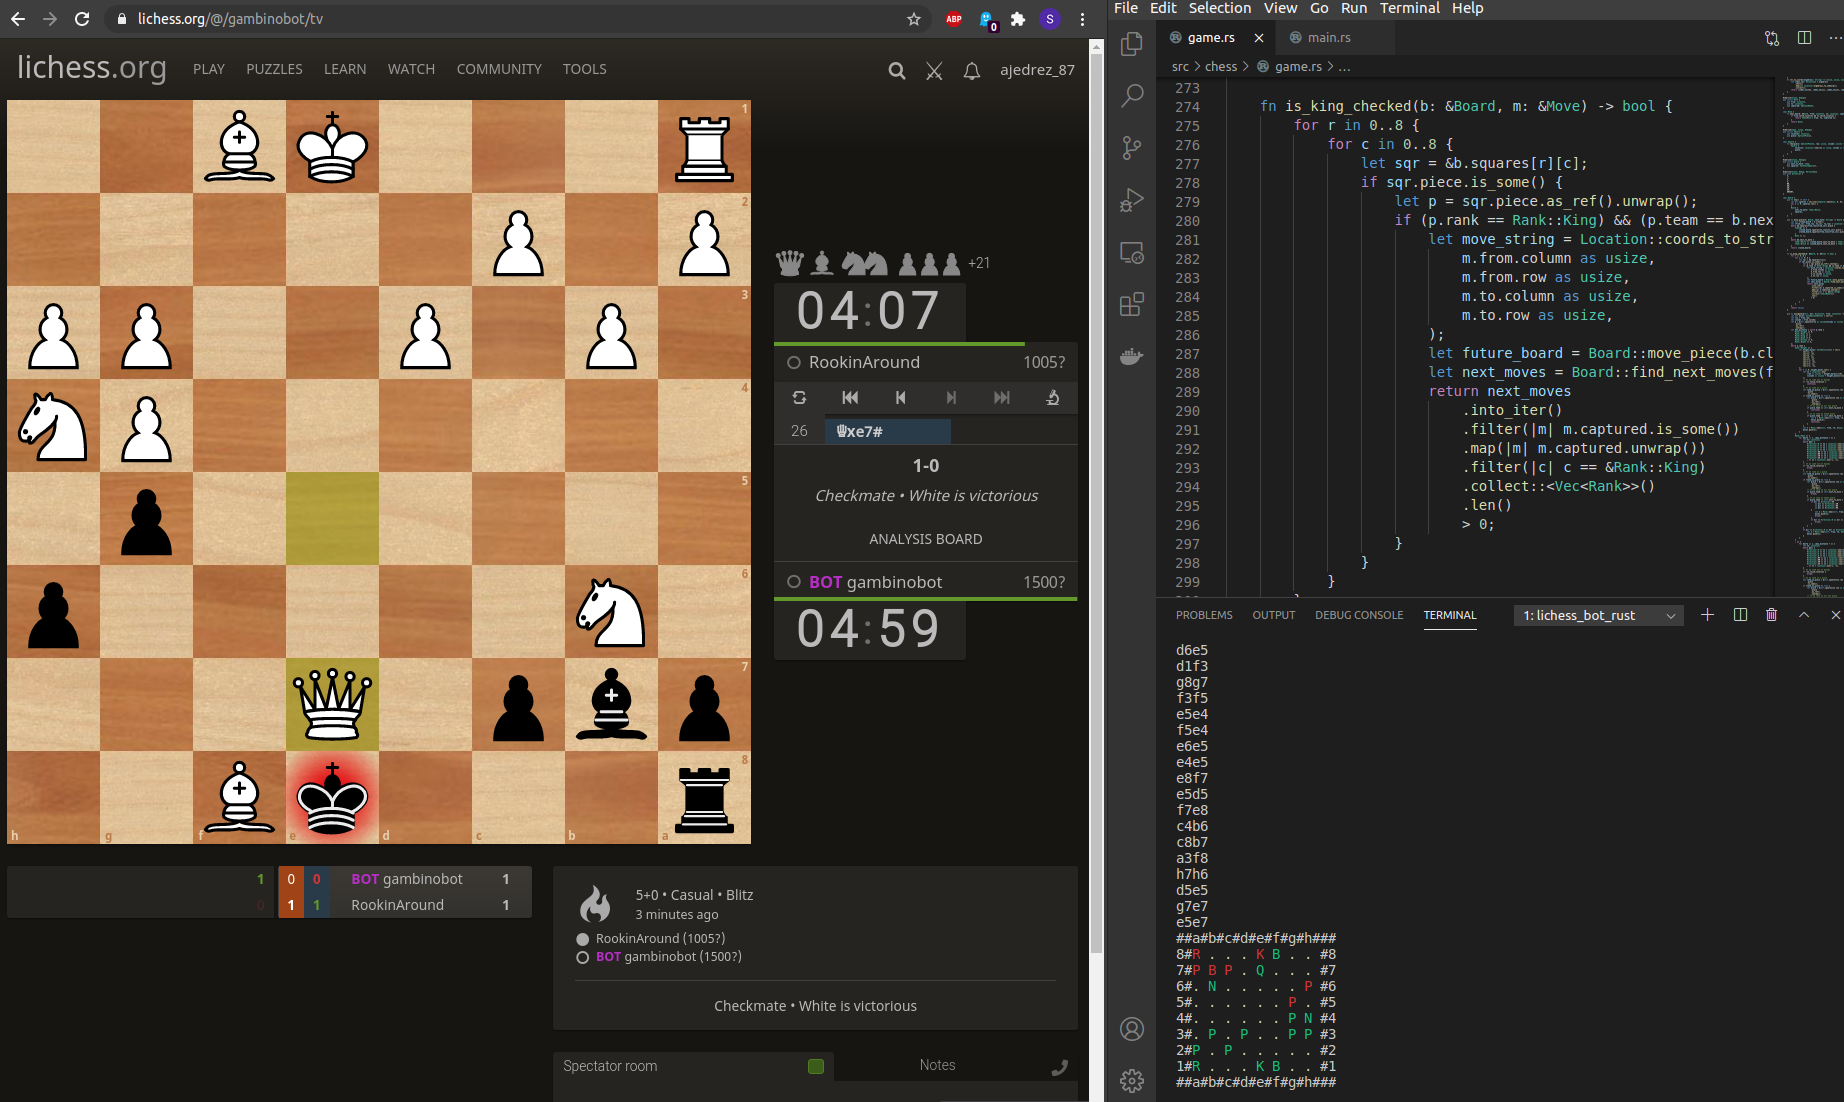The width and height of the screenshot is (1844, 1102).
Task: Open VS Code Explorer view
Action: (1131, 44)
